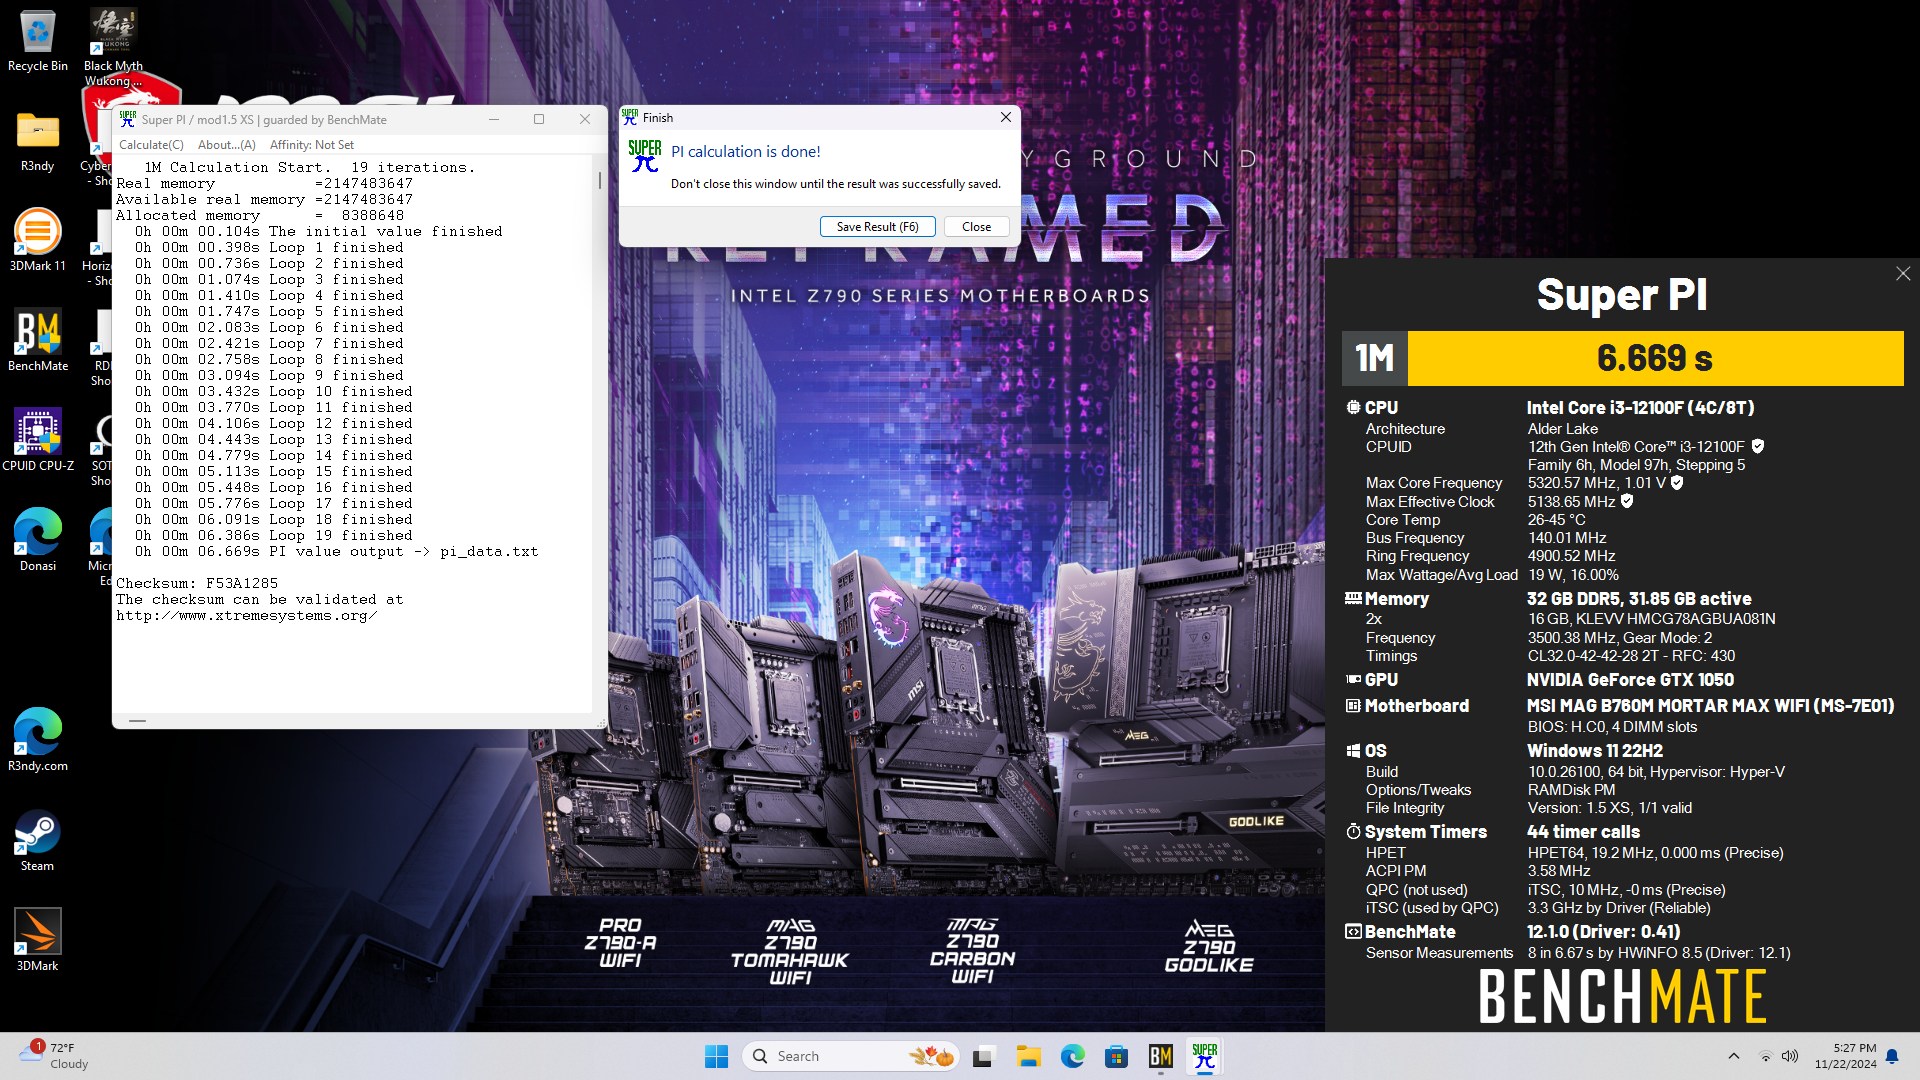Click the 6.669 s result in the BenchMate panel
The height and width of the screenshot is (1080, 1920).
click(1655, 358)
